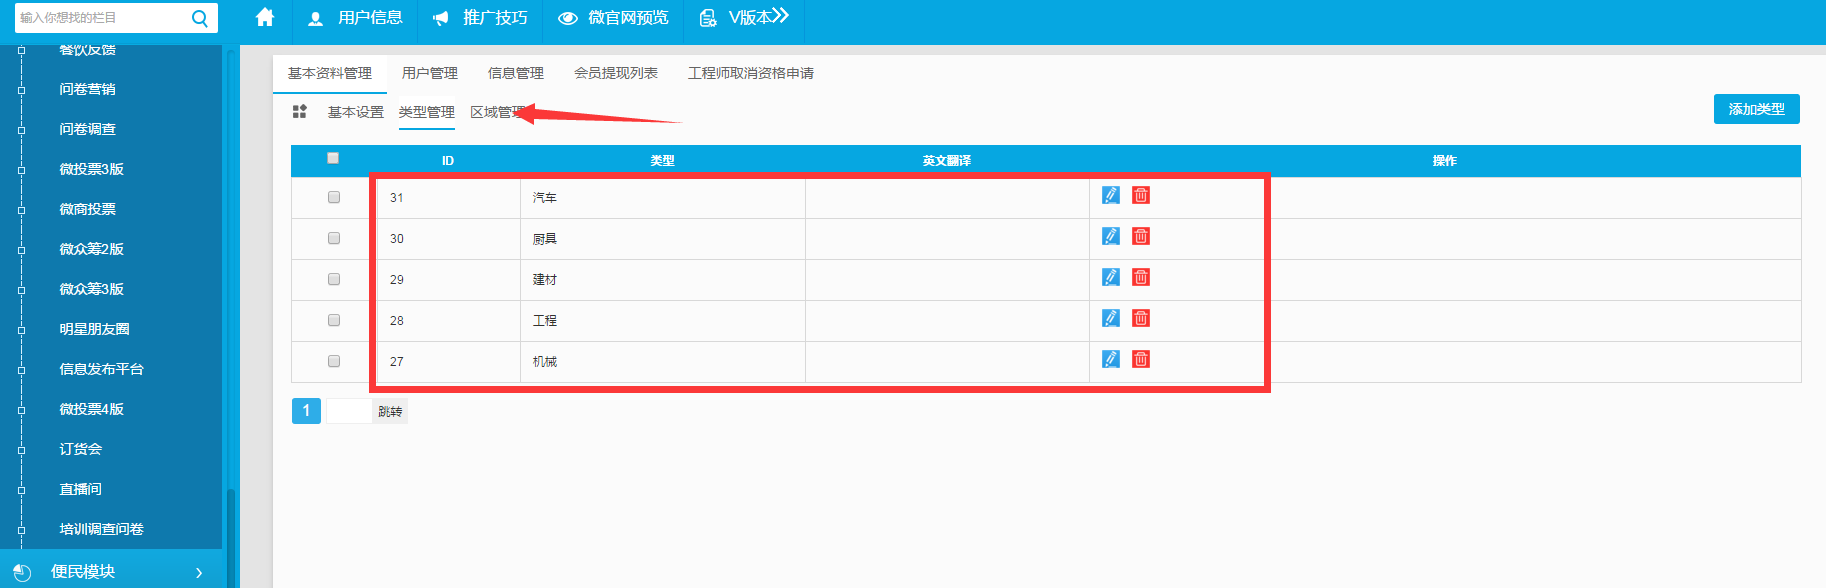Screen dimensions: 1826x588
Task: Delete the 工程 type row
Action: click(x=1140, y=318)
